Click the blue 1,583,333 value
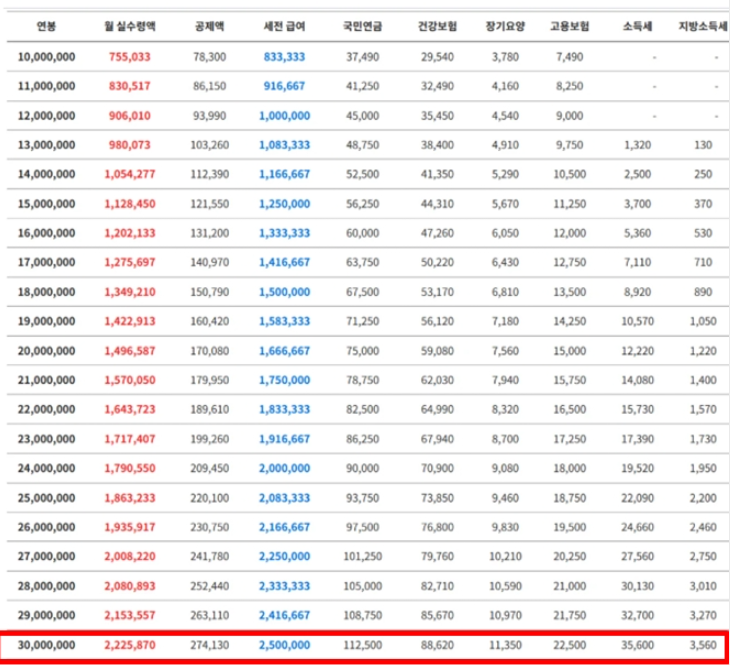 click(284, 321)
